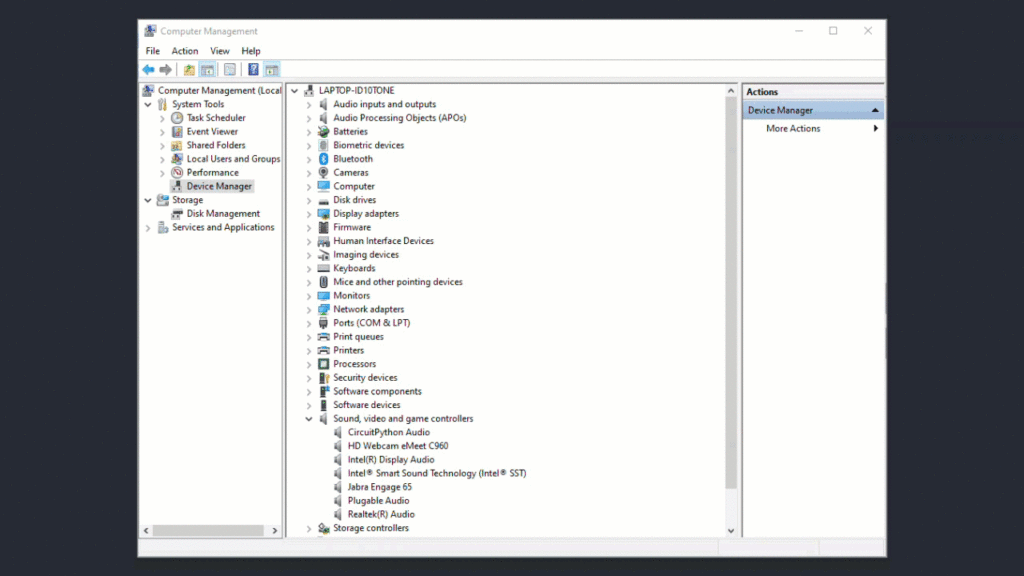Select HD Webcam eMeet C960 device
The height and width of the screenshot is (576, 1024).
pos(398,446)
